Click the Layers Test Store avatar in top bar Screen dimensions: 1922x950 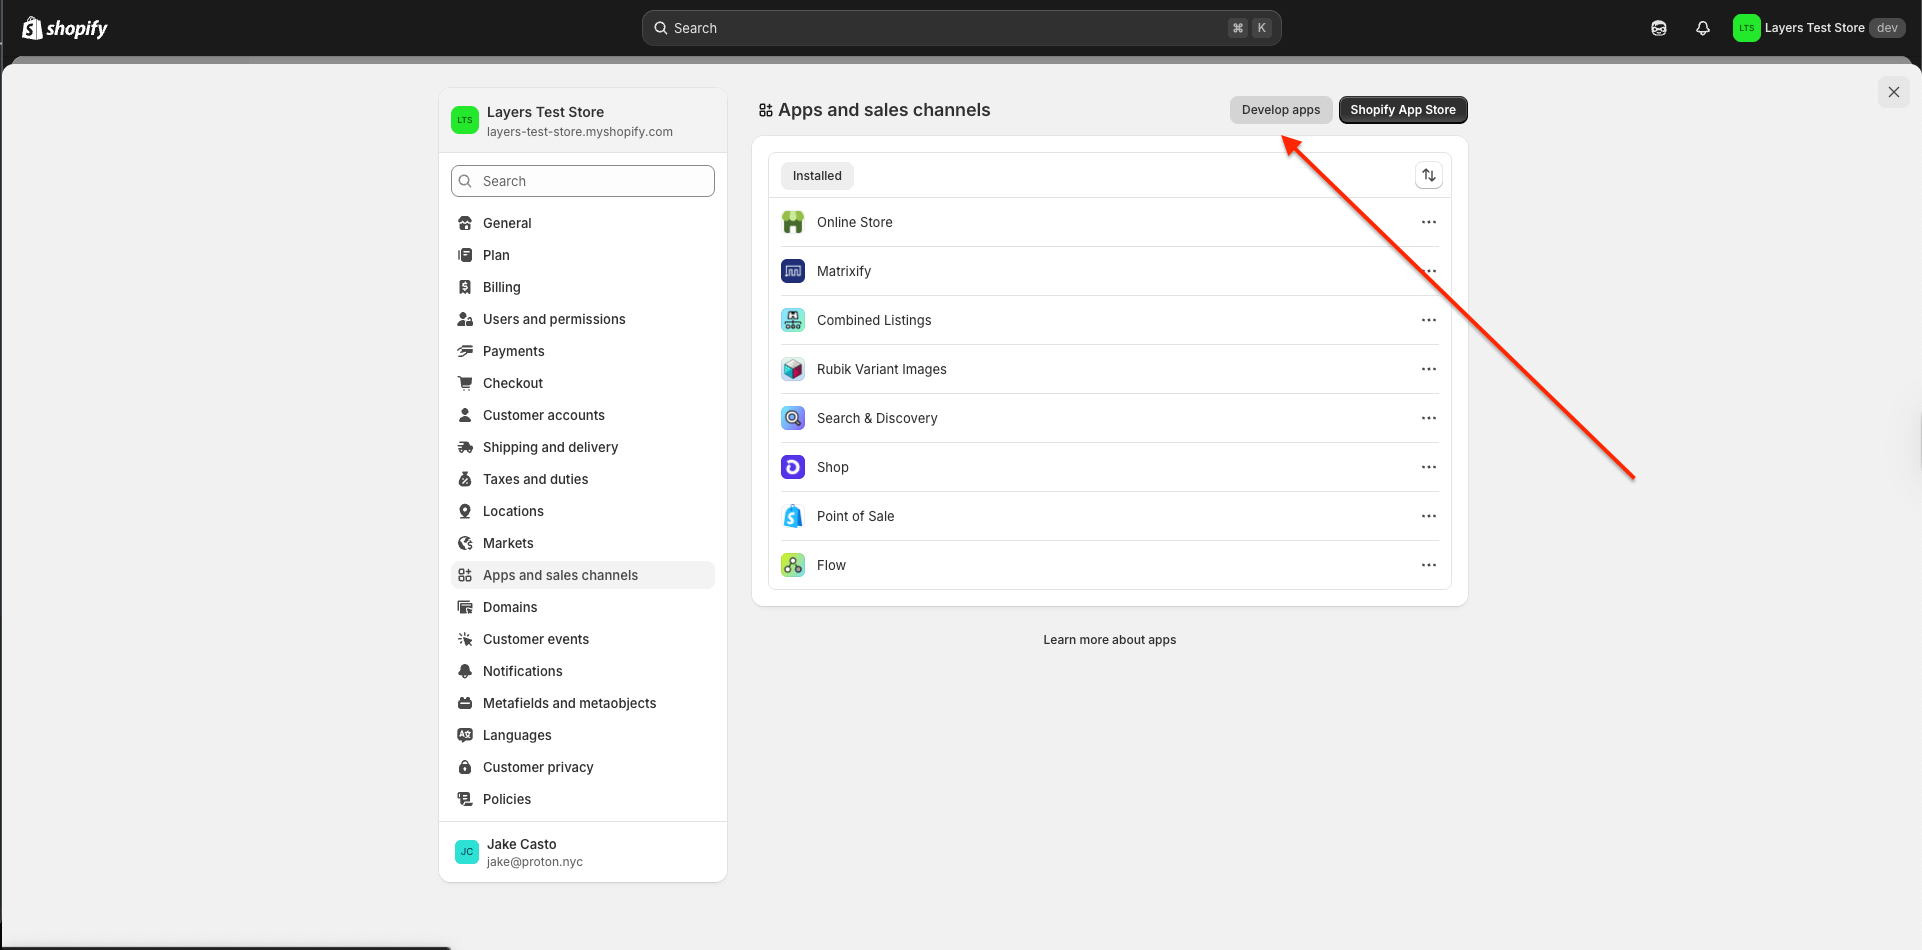1746,28
